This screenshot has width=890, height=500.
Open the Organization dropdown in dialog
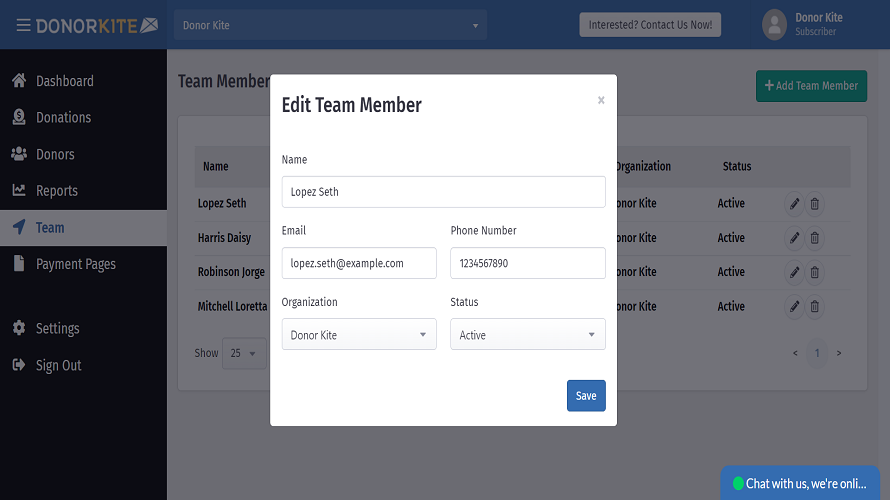click(359, 335)
